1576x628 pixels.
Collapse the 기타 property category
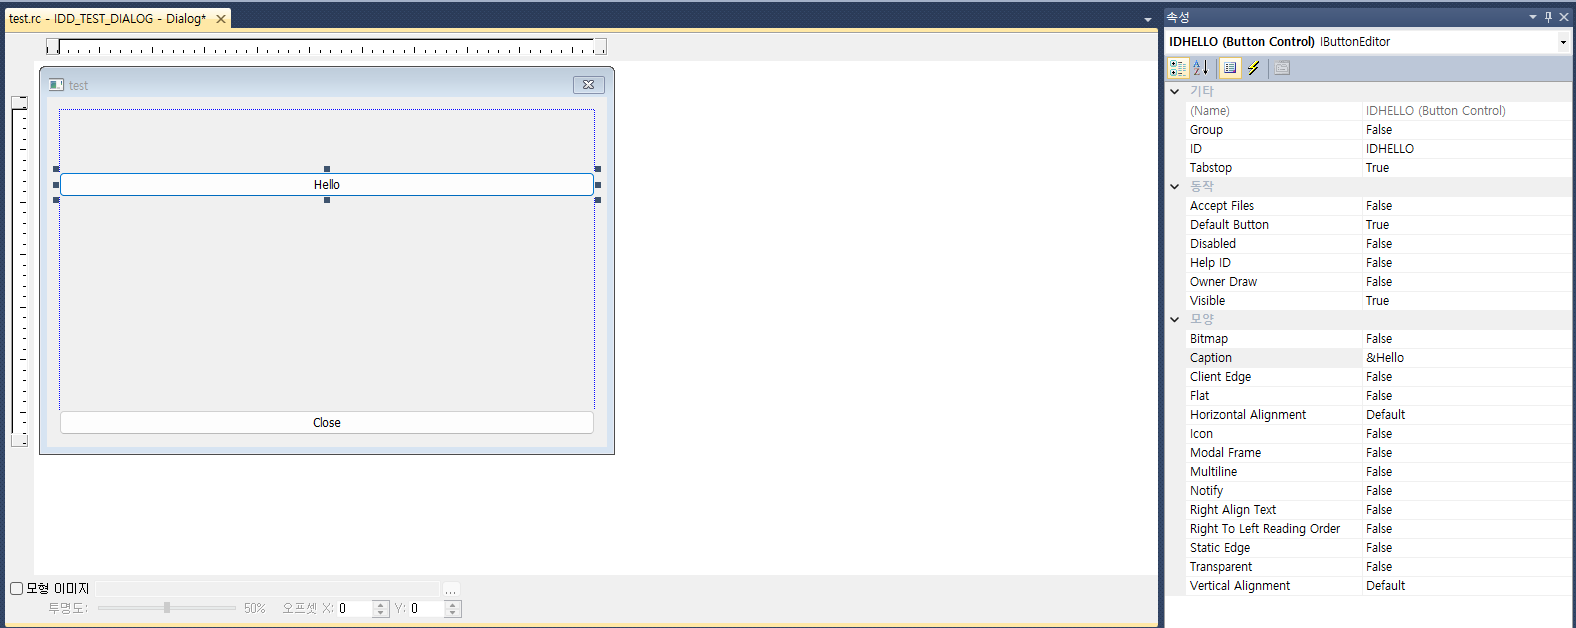(x=1175, y=91)
